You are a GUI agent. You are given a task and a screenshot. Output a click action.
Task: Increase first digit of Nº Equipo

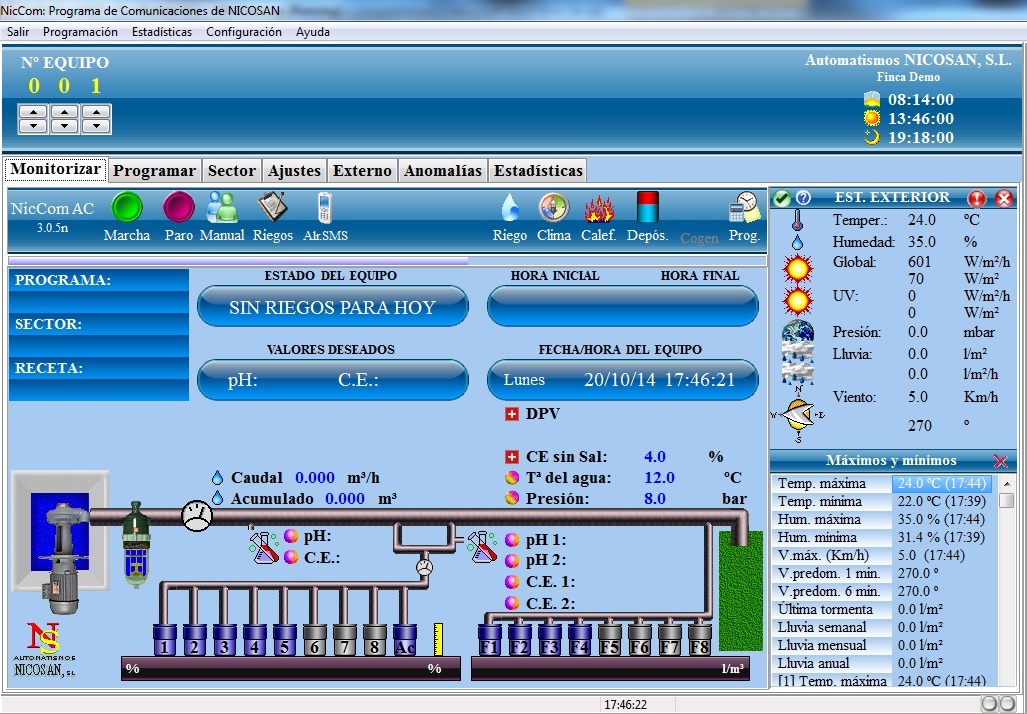(x=33, y=111)
